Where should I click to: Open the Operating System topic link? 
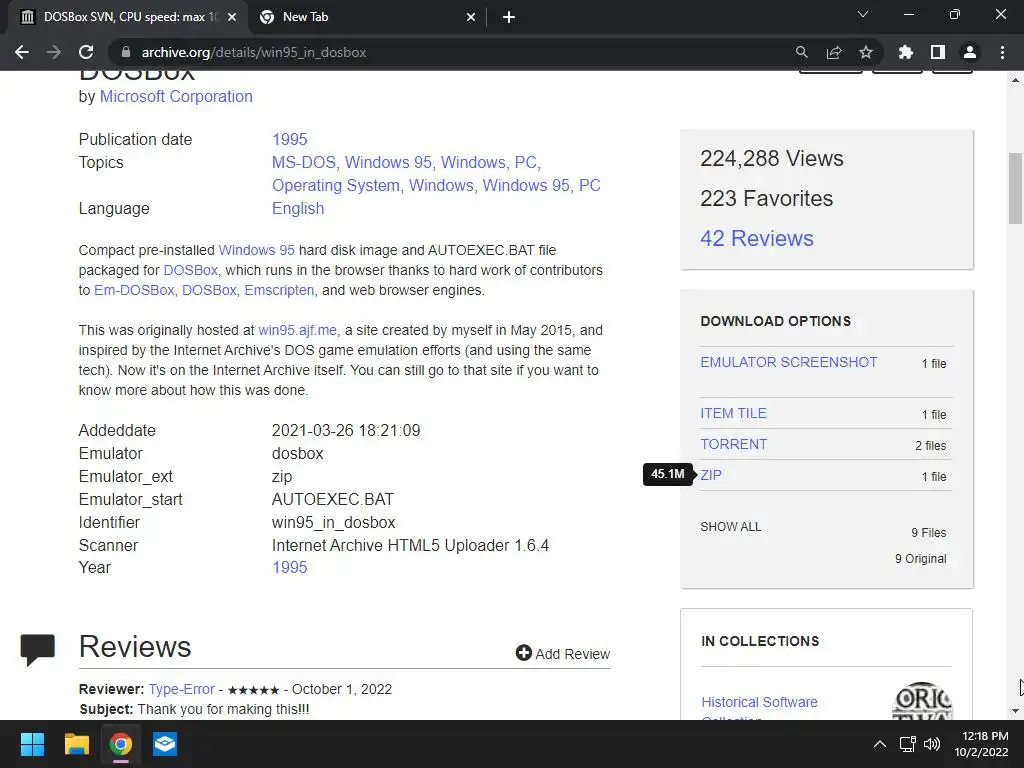[336, 185]
